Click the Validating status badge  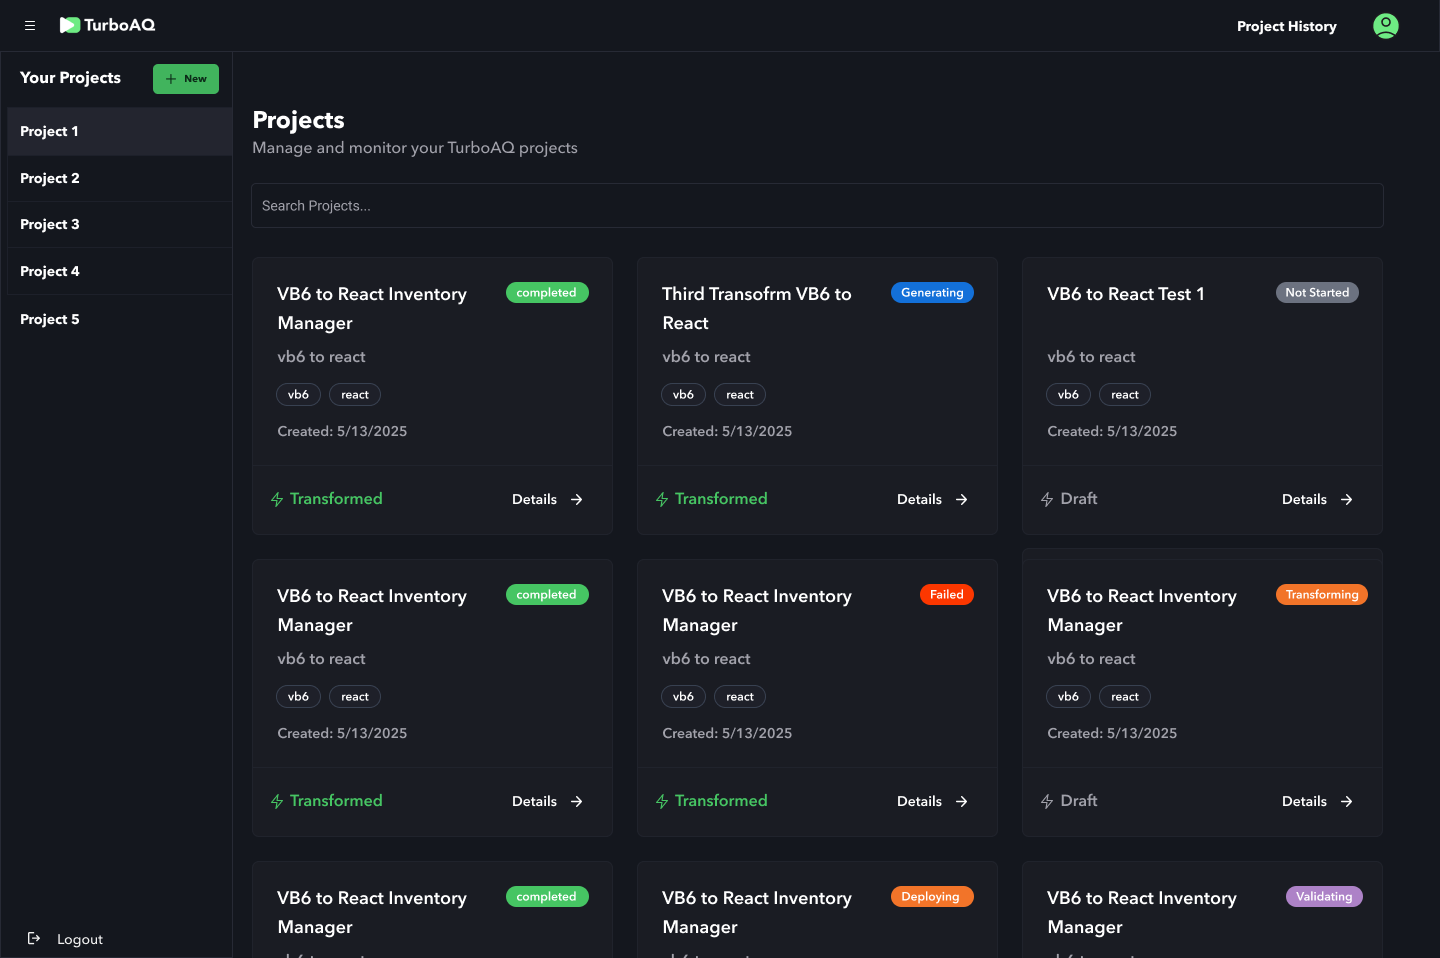[x=1324, y=897]
